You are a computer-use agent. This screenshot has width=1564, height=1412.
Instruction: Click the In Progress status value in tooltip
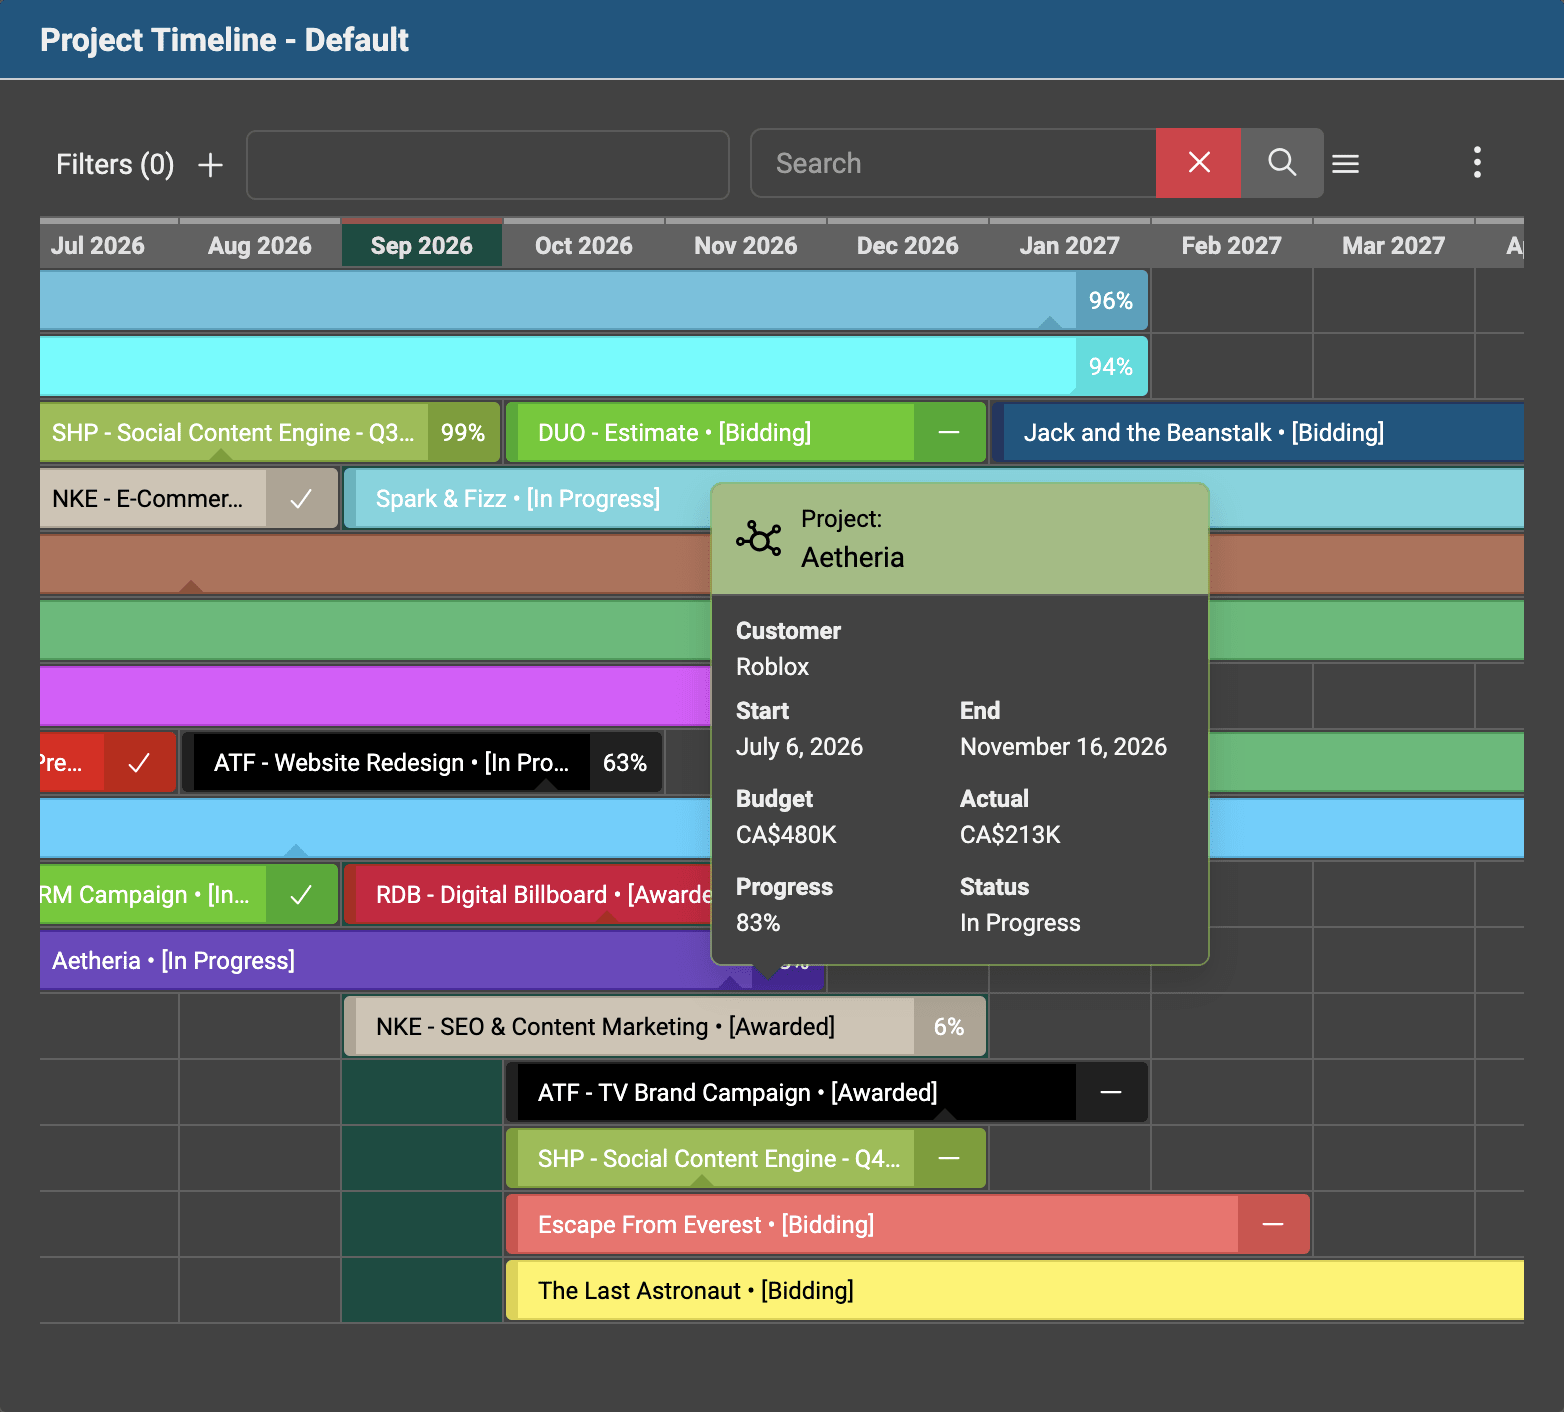tap(1020, 923)
